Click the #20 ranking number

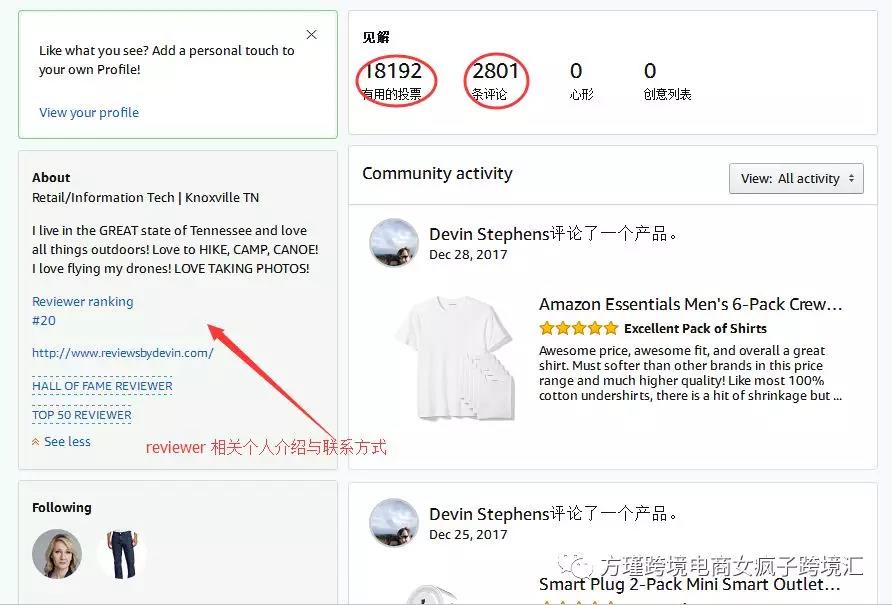click(x=44, y=320)
